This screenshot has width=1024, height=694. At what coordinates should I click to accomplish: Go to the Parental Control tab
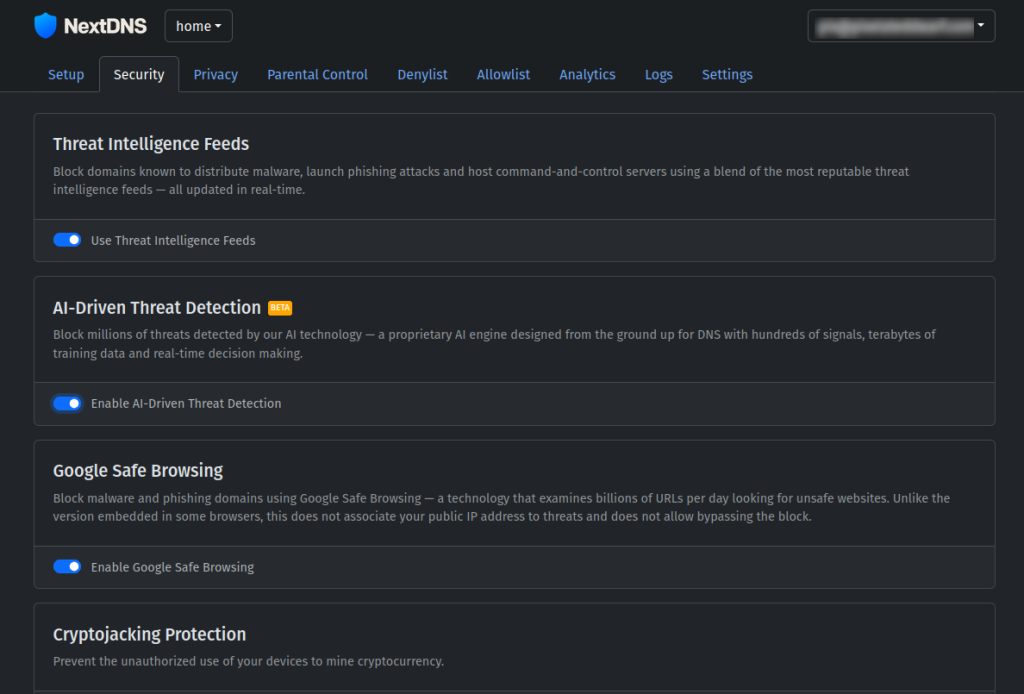[x=317, y=74]
